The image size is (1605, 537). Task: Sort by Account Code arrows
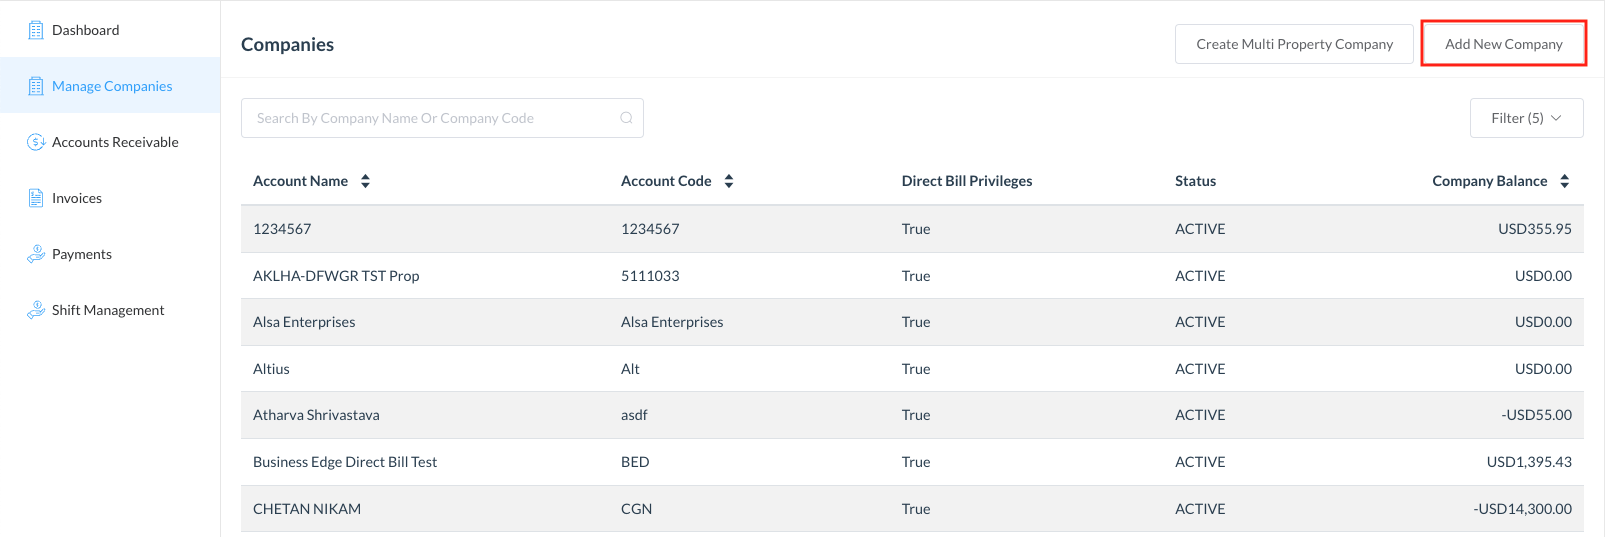click(x=729, y=181)
